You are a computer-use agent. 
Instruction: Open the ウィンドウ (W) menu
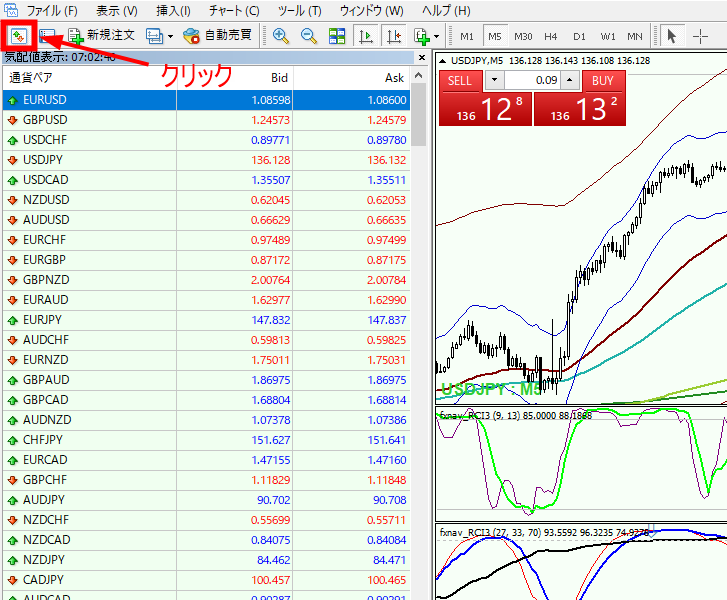pos(371,10)
